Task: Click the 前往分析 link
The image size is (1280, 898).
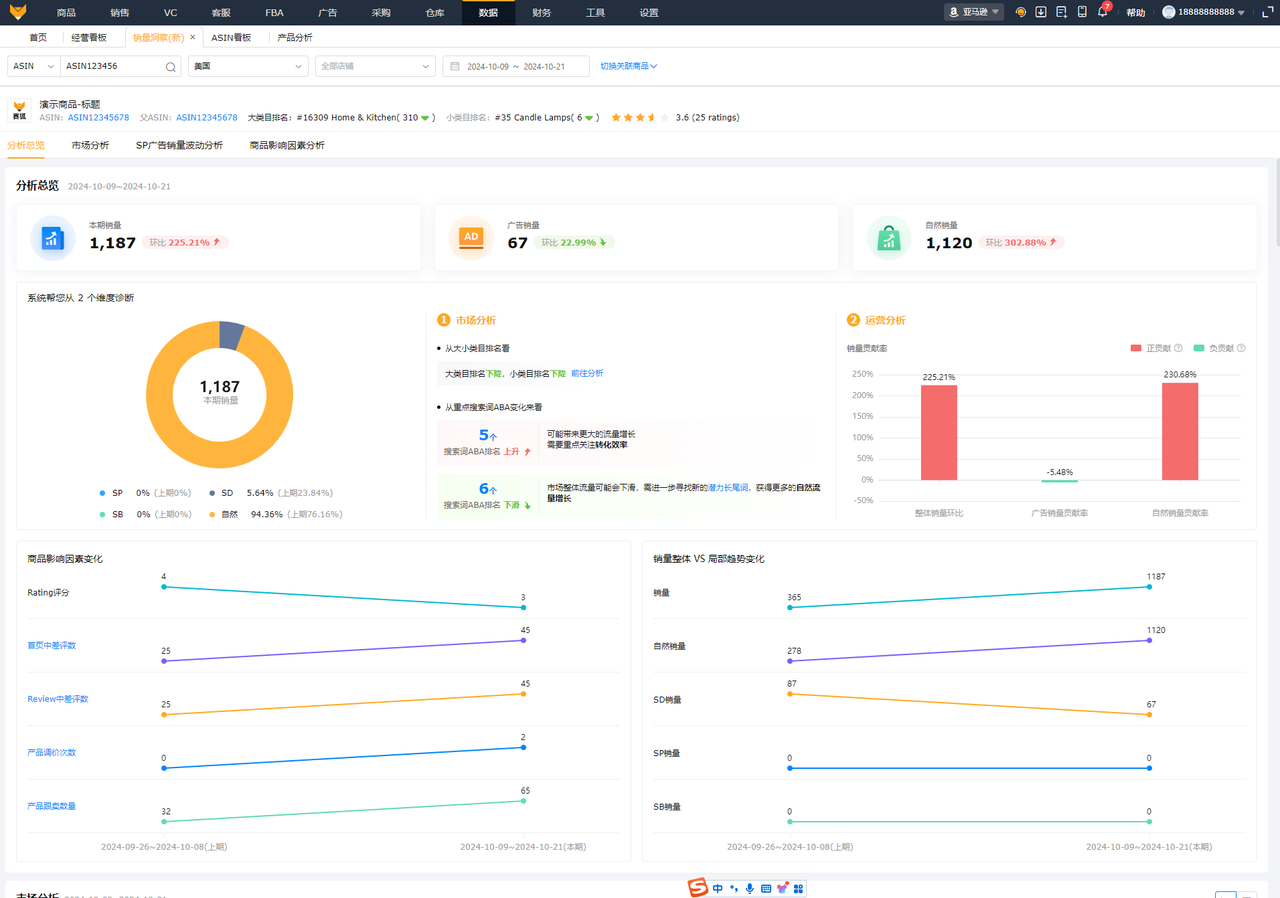Action: tap(587, 373)
